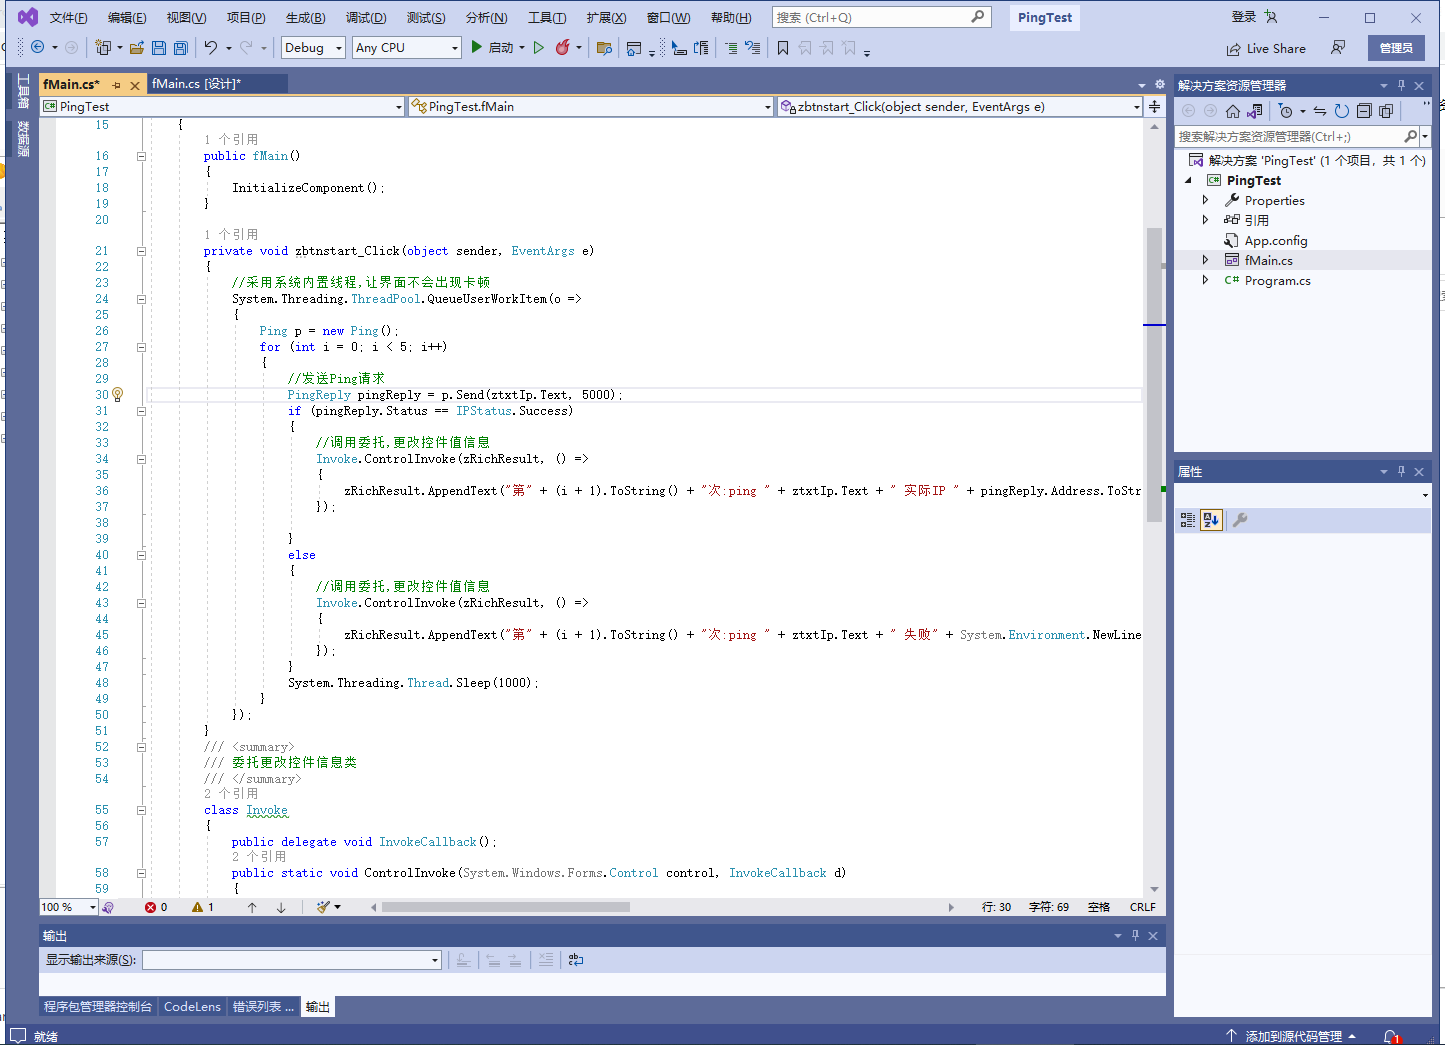Open the 调试(D) menu
Screen dimensions: 1445x1045
coord(366,18)
